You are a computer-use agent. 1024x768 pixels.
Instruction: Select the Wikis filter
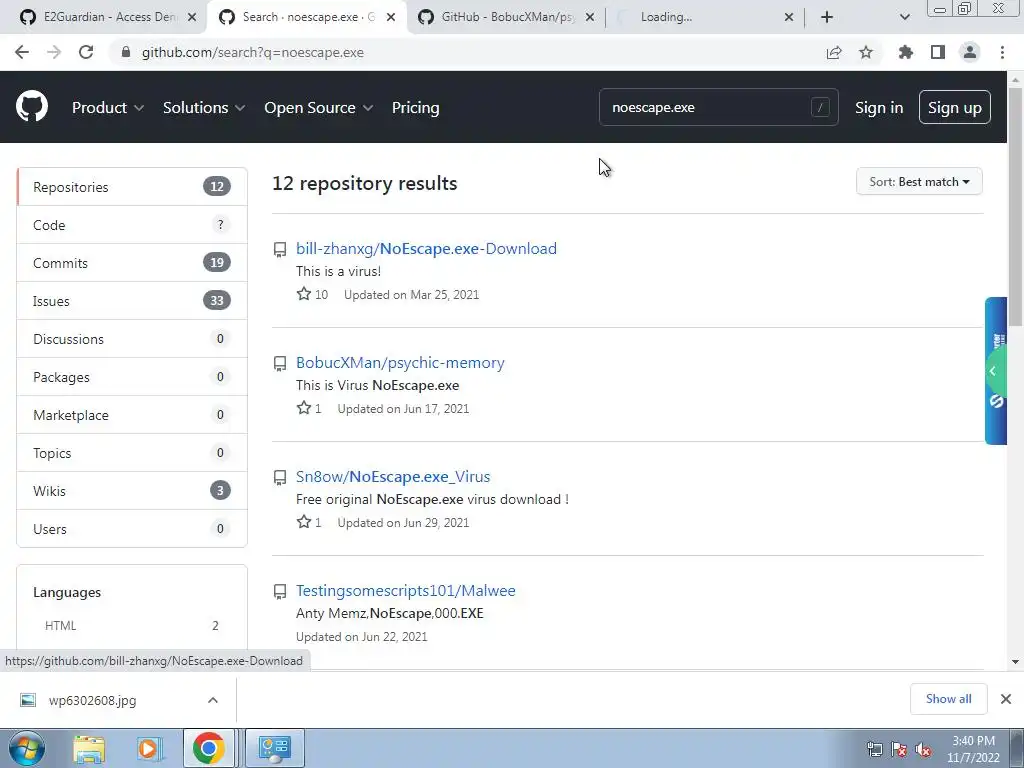132,490
